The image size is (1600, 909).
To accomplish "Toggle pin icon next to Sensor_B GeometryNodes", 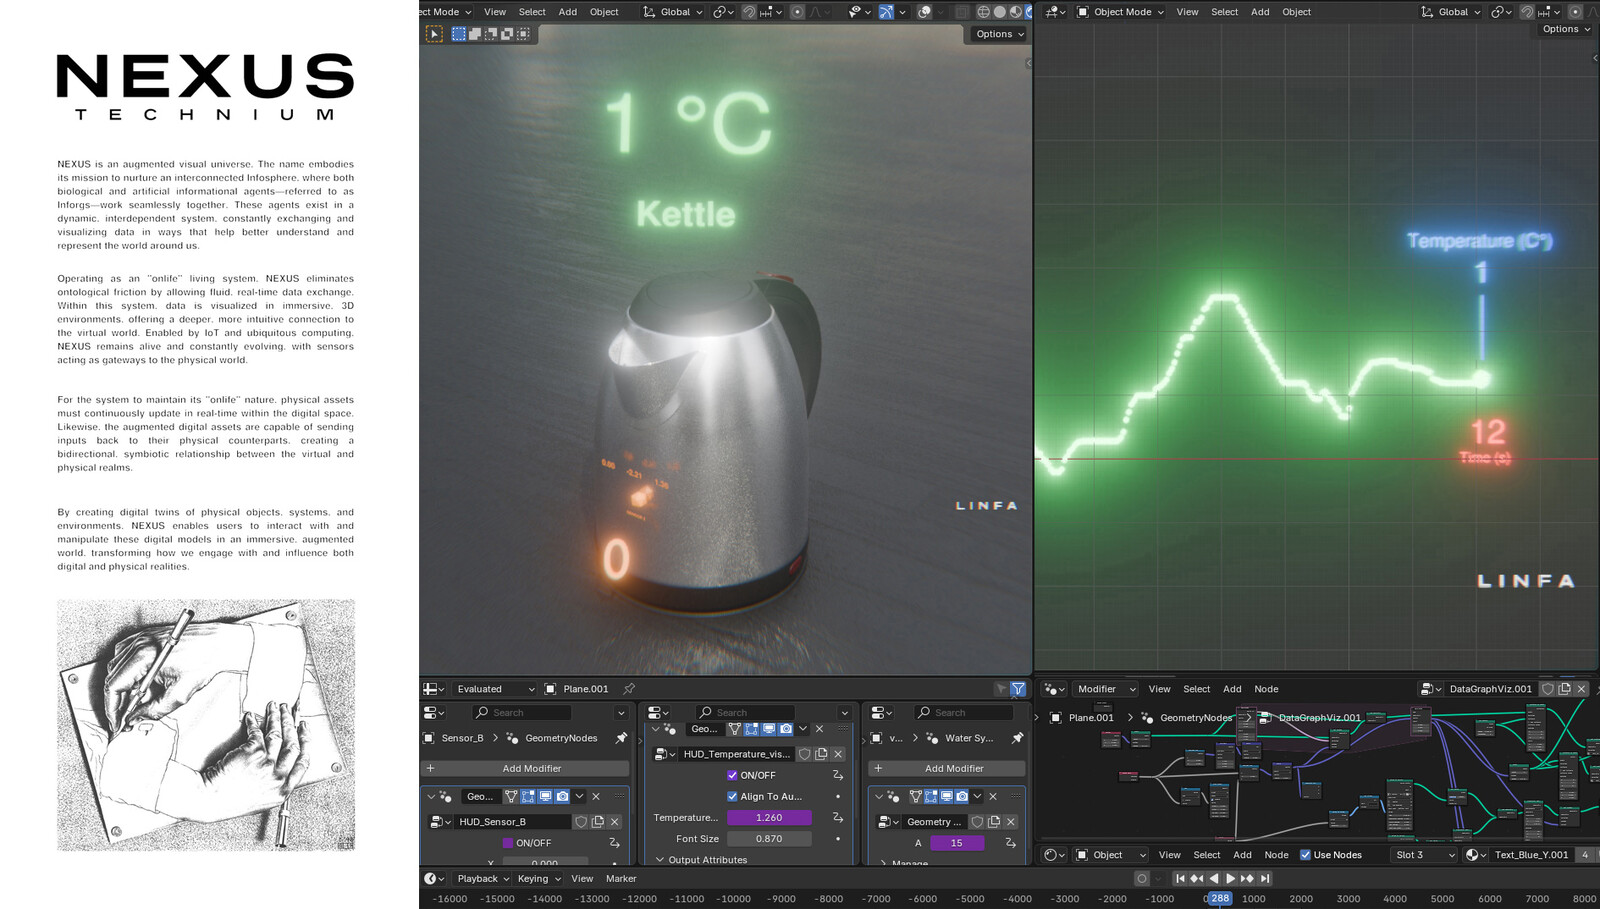I will pyautogui.click(x=621, y=738).
